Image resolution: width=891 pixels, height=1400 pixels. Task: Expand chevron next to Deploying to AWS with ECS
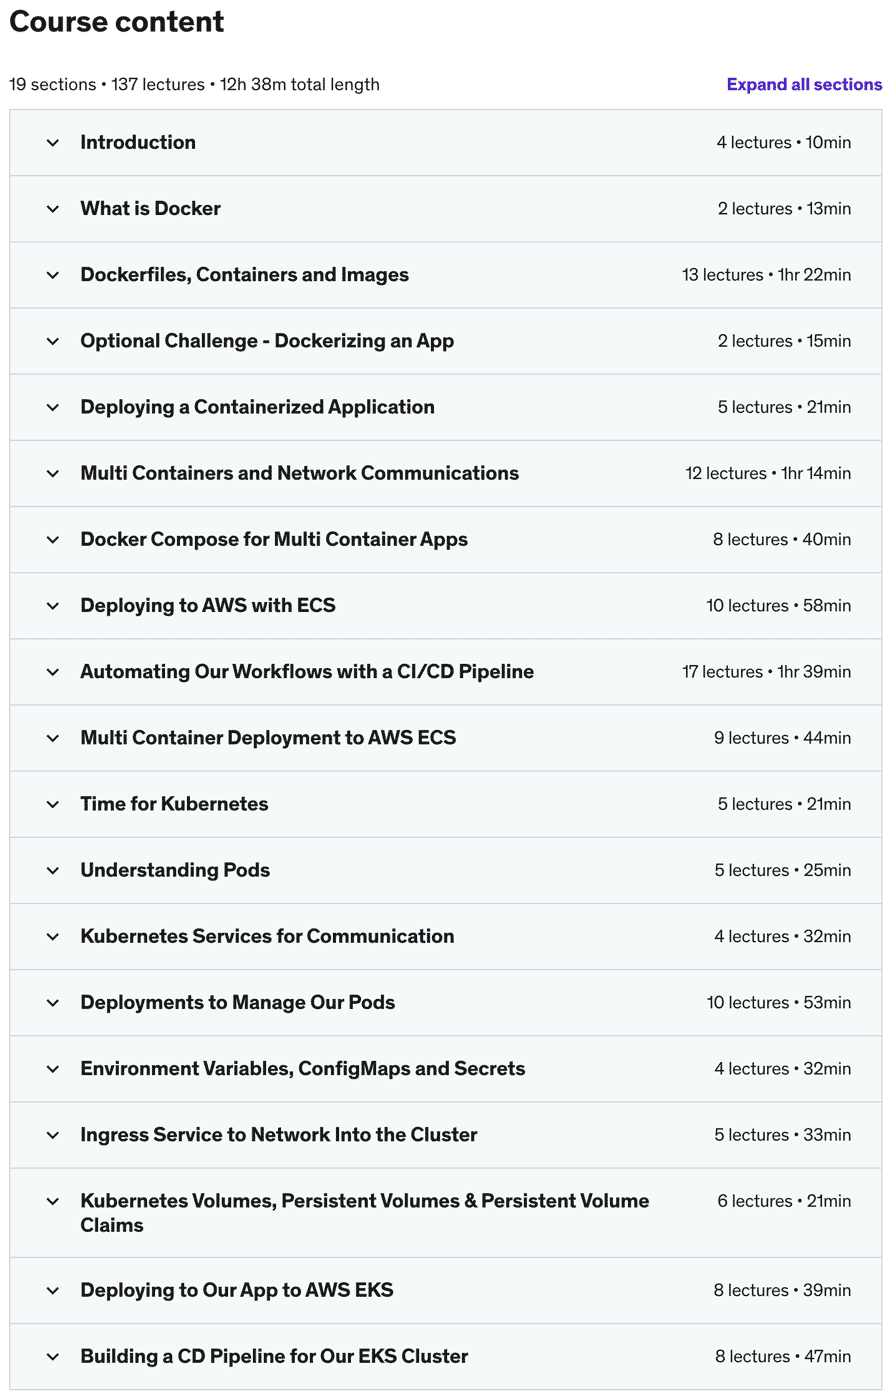point(53,605)
